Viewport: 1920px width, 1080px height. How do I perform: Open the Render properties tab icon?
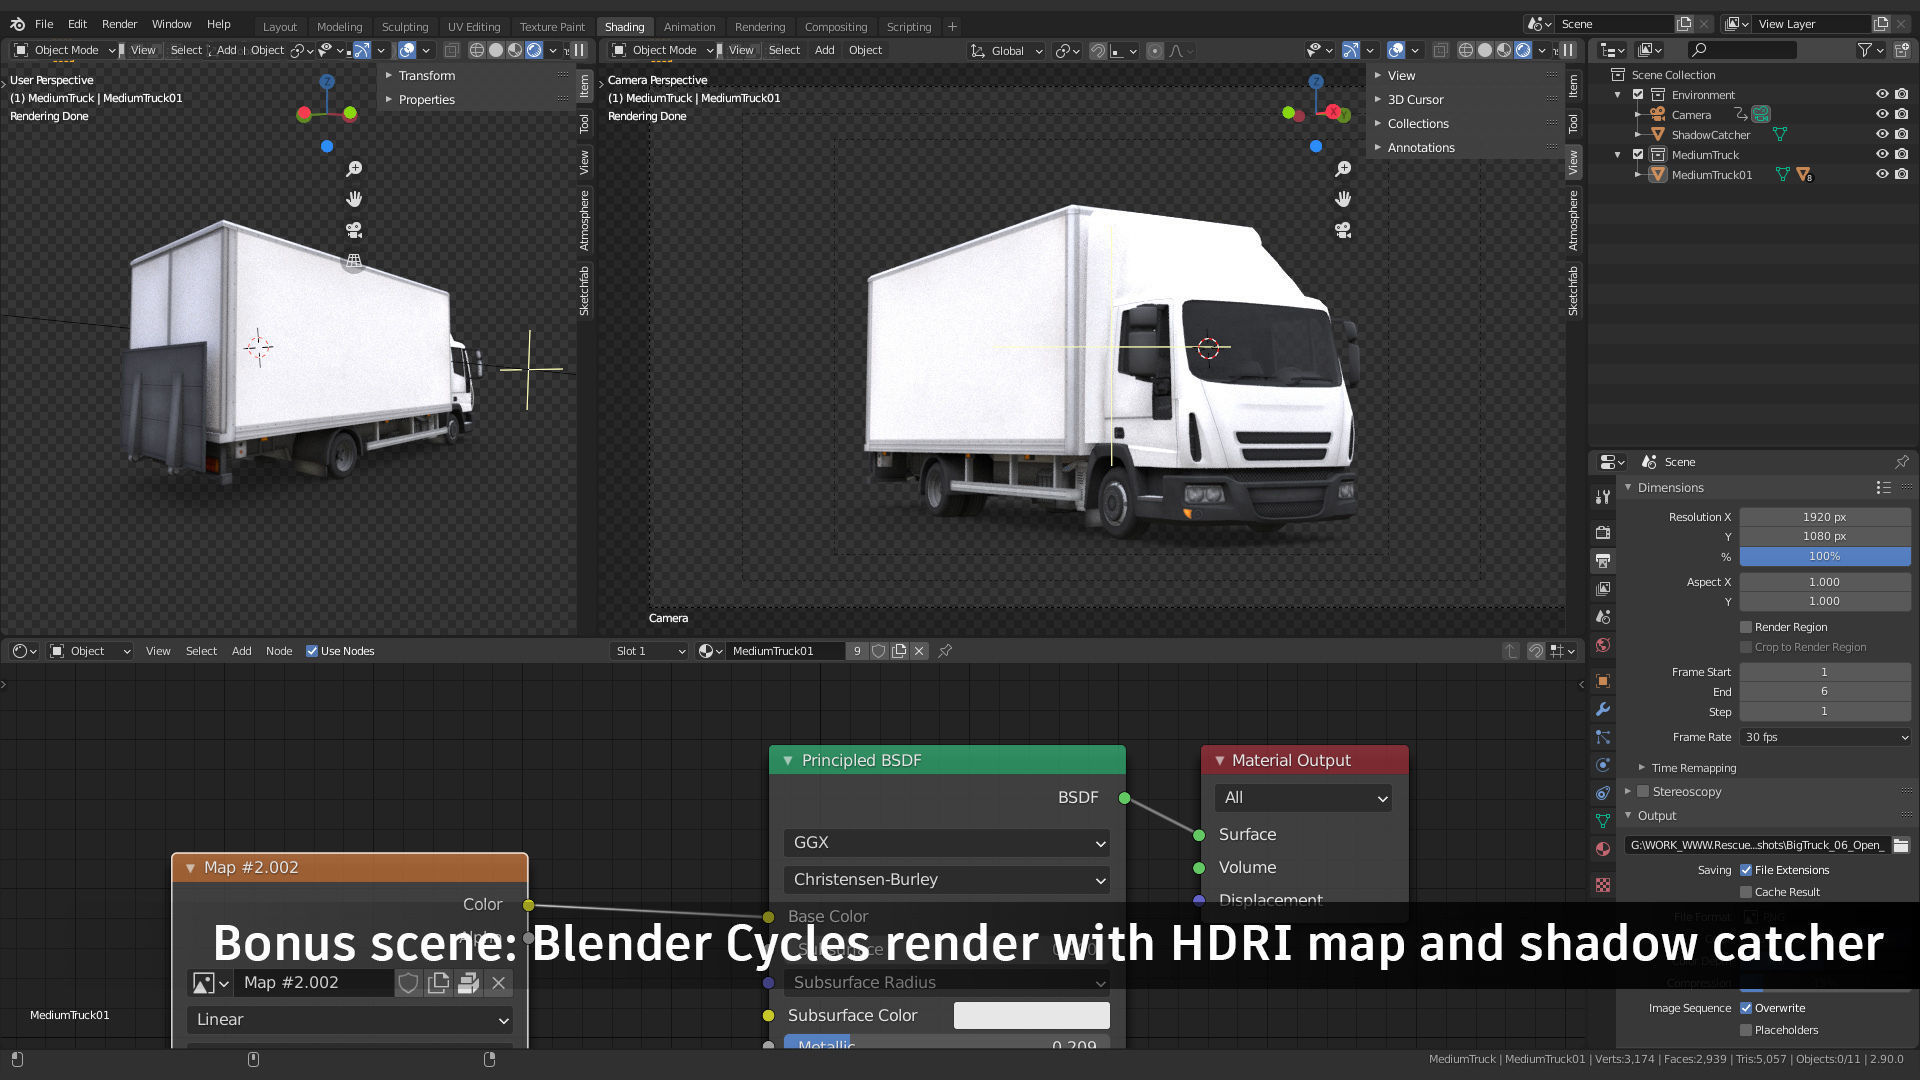(1603, 532)
